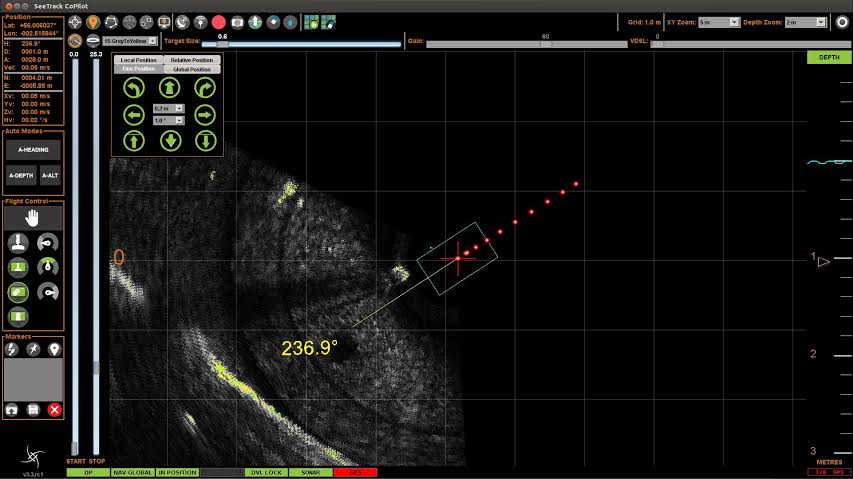Click the red X delete marker icon

tap(54, 409)
